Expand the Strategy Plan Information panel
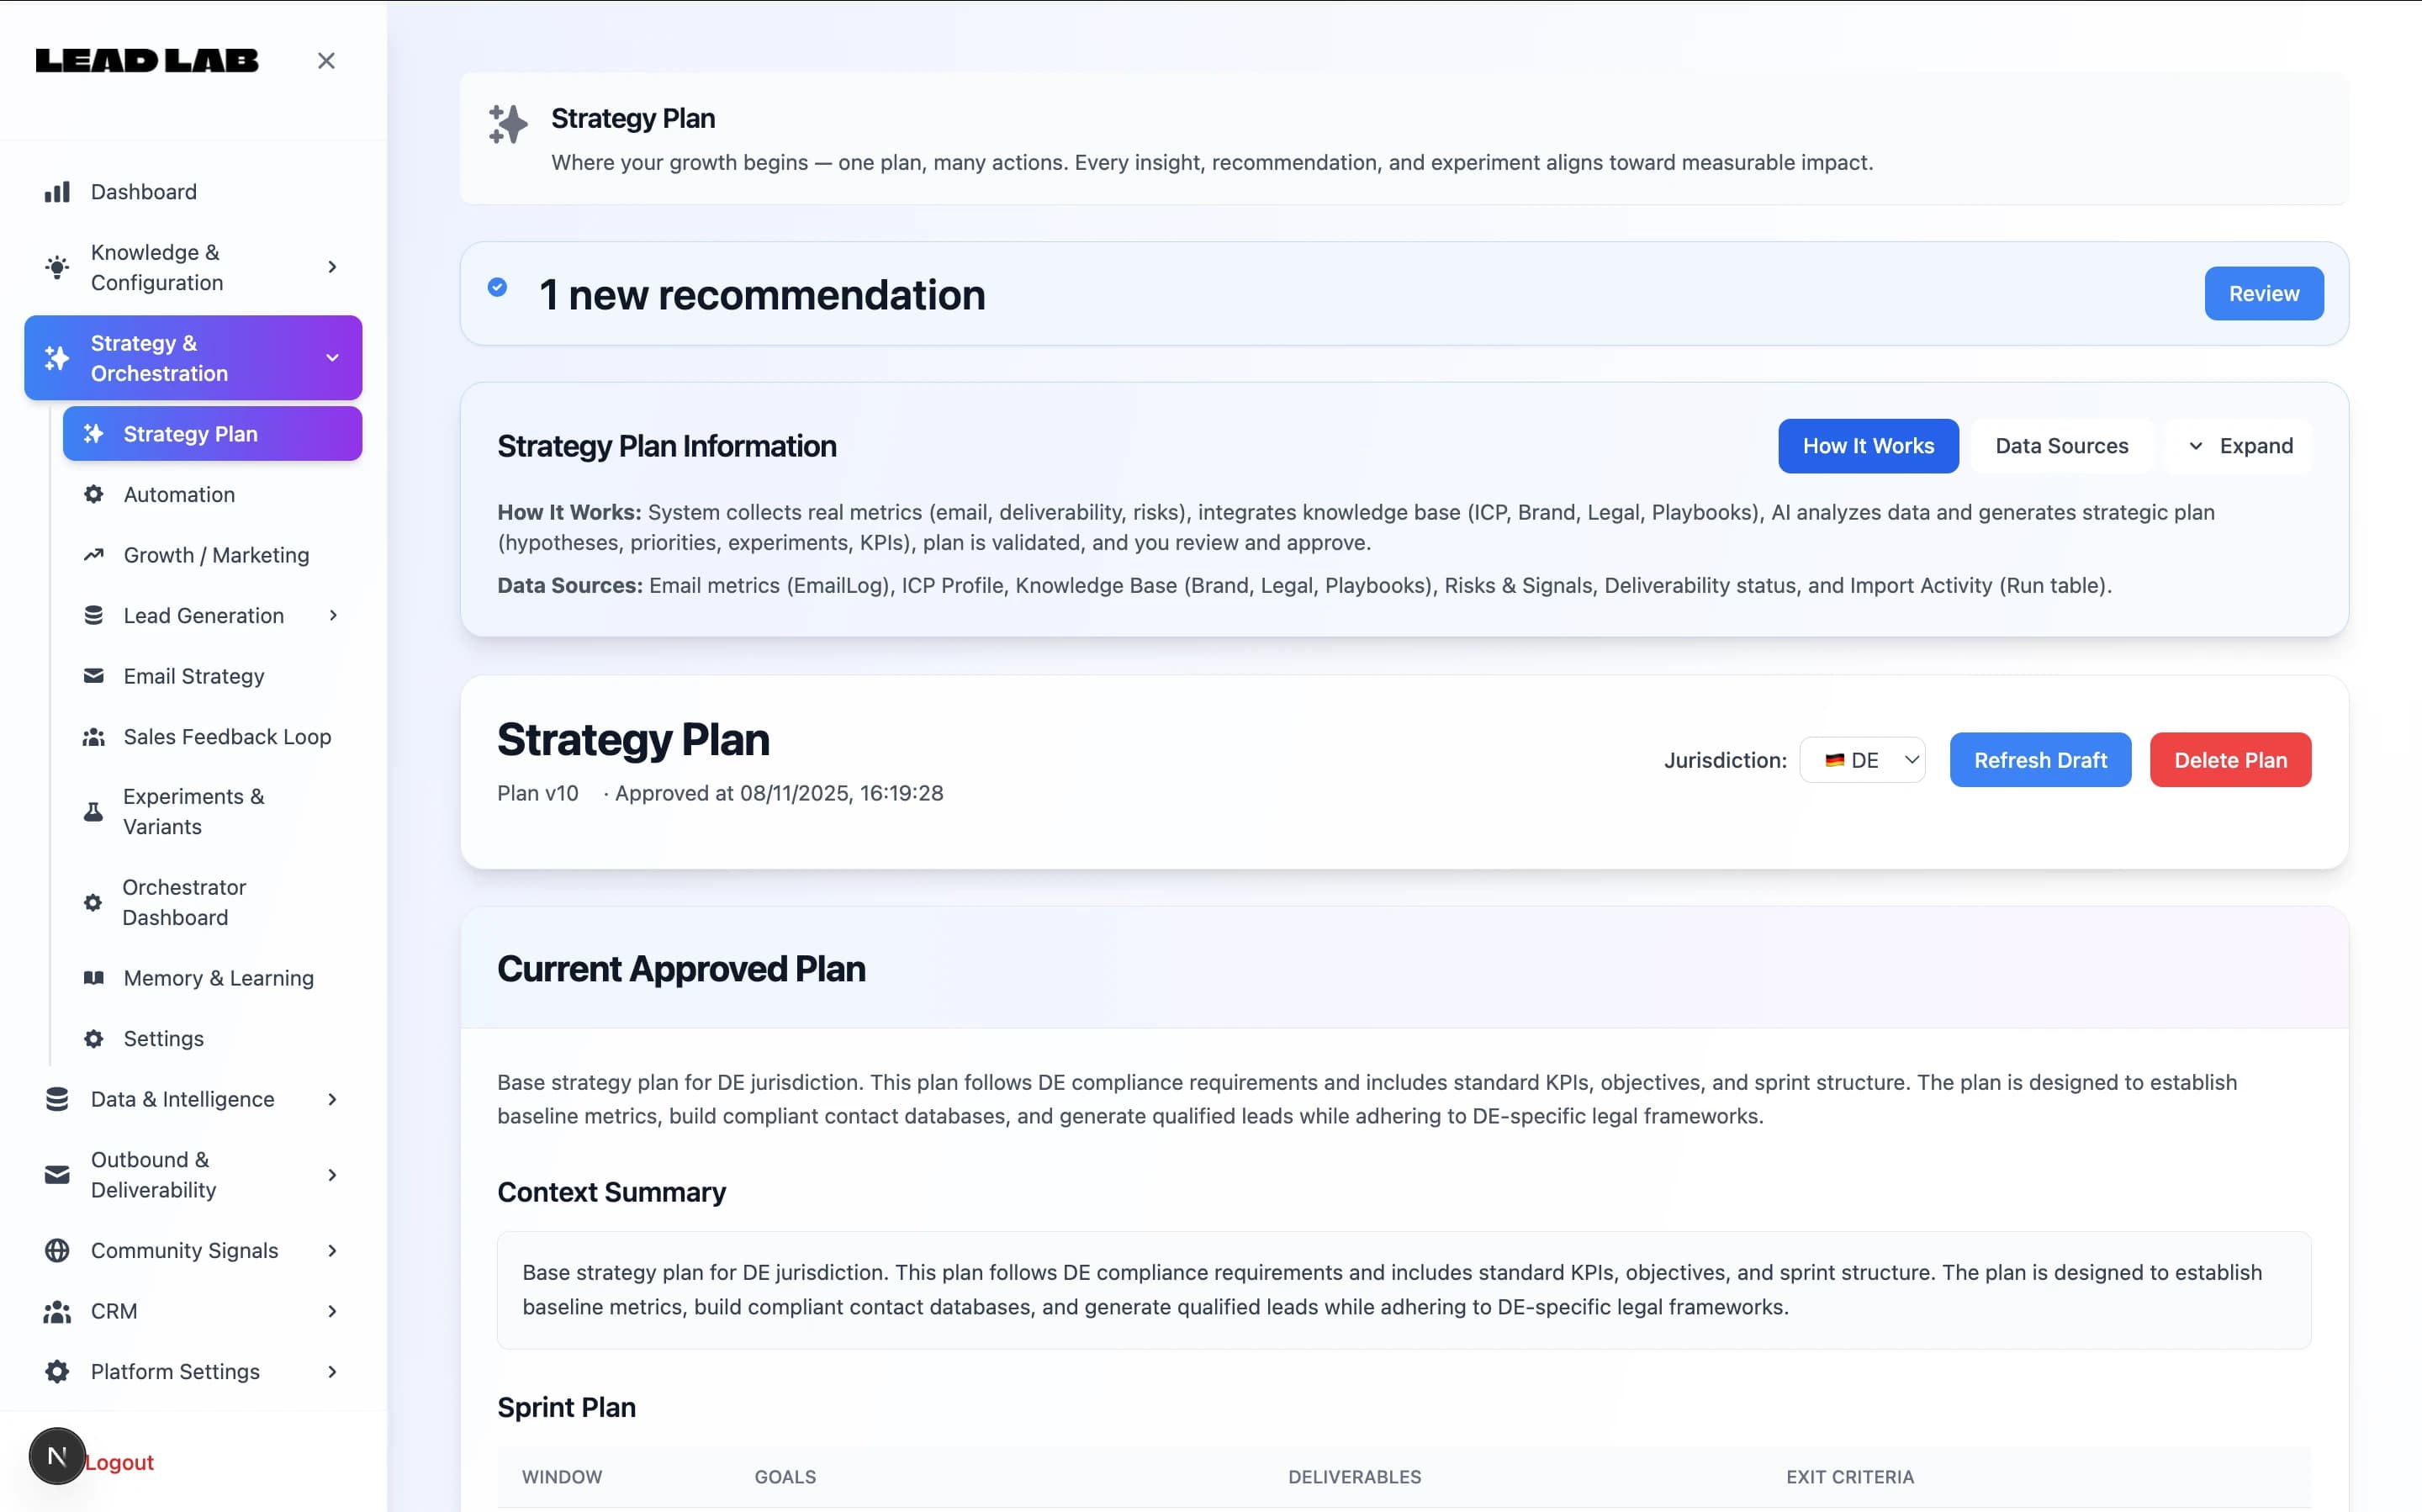This screenshot has height=1512, width=2422. click(x=2240, y=446)
